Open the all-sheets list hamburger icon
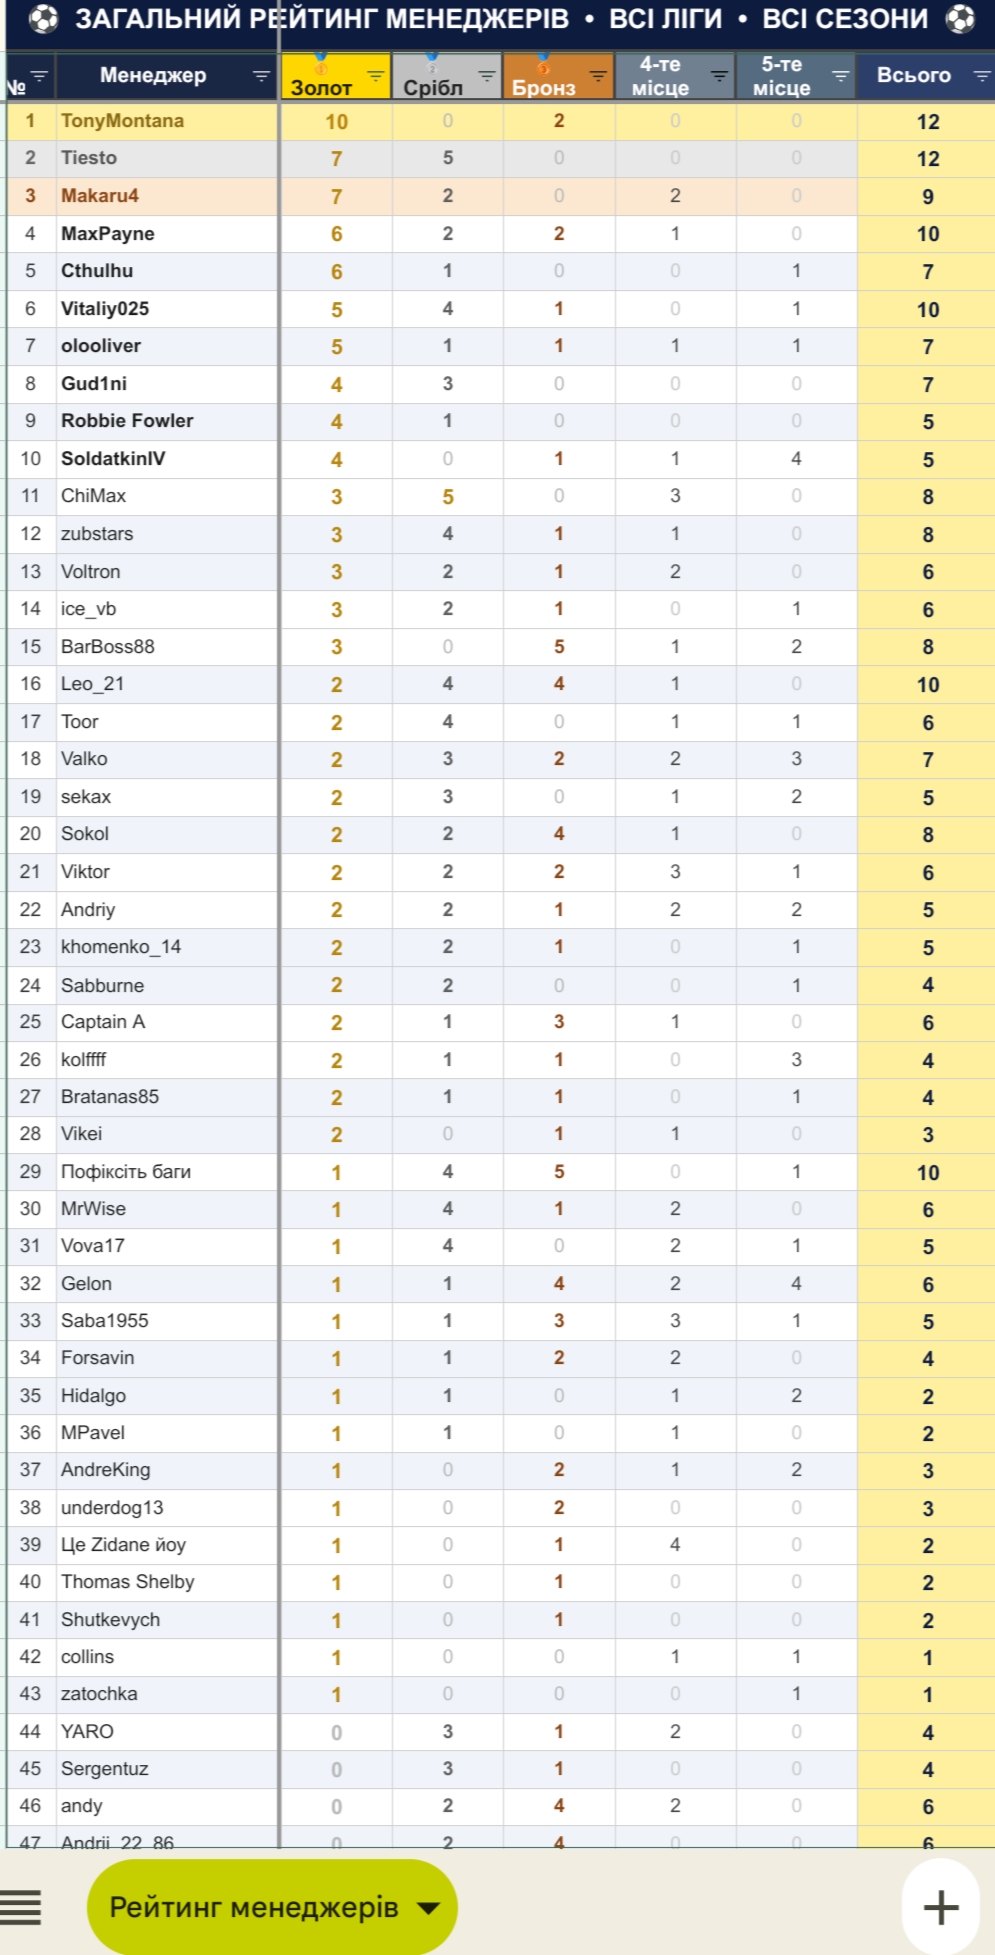995x1955 pixels. pos(21,1907)
